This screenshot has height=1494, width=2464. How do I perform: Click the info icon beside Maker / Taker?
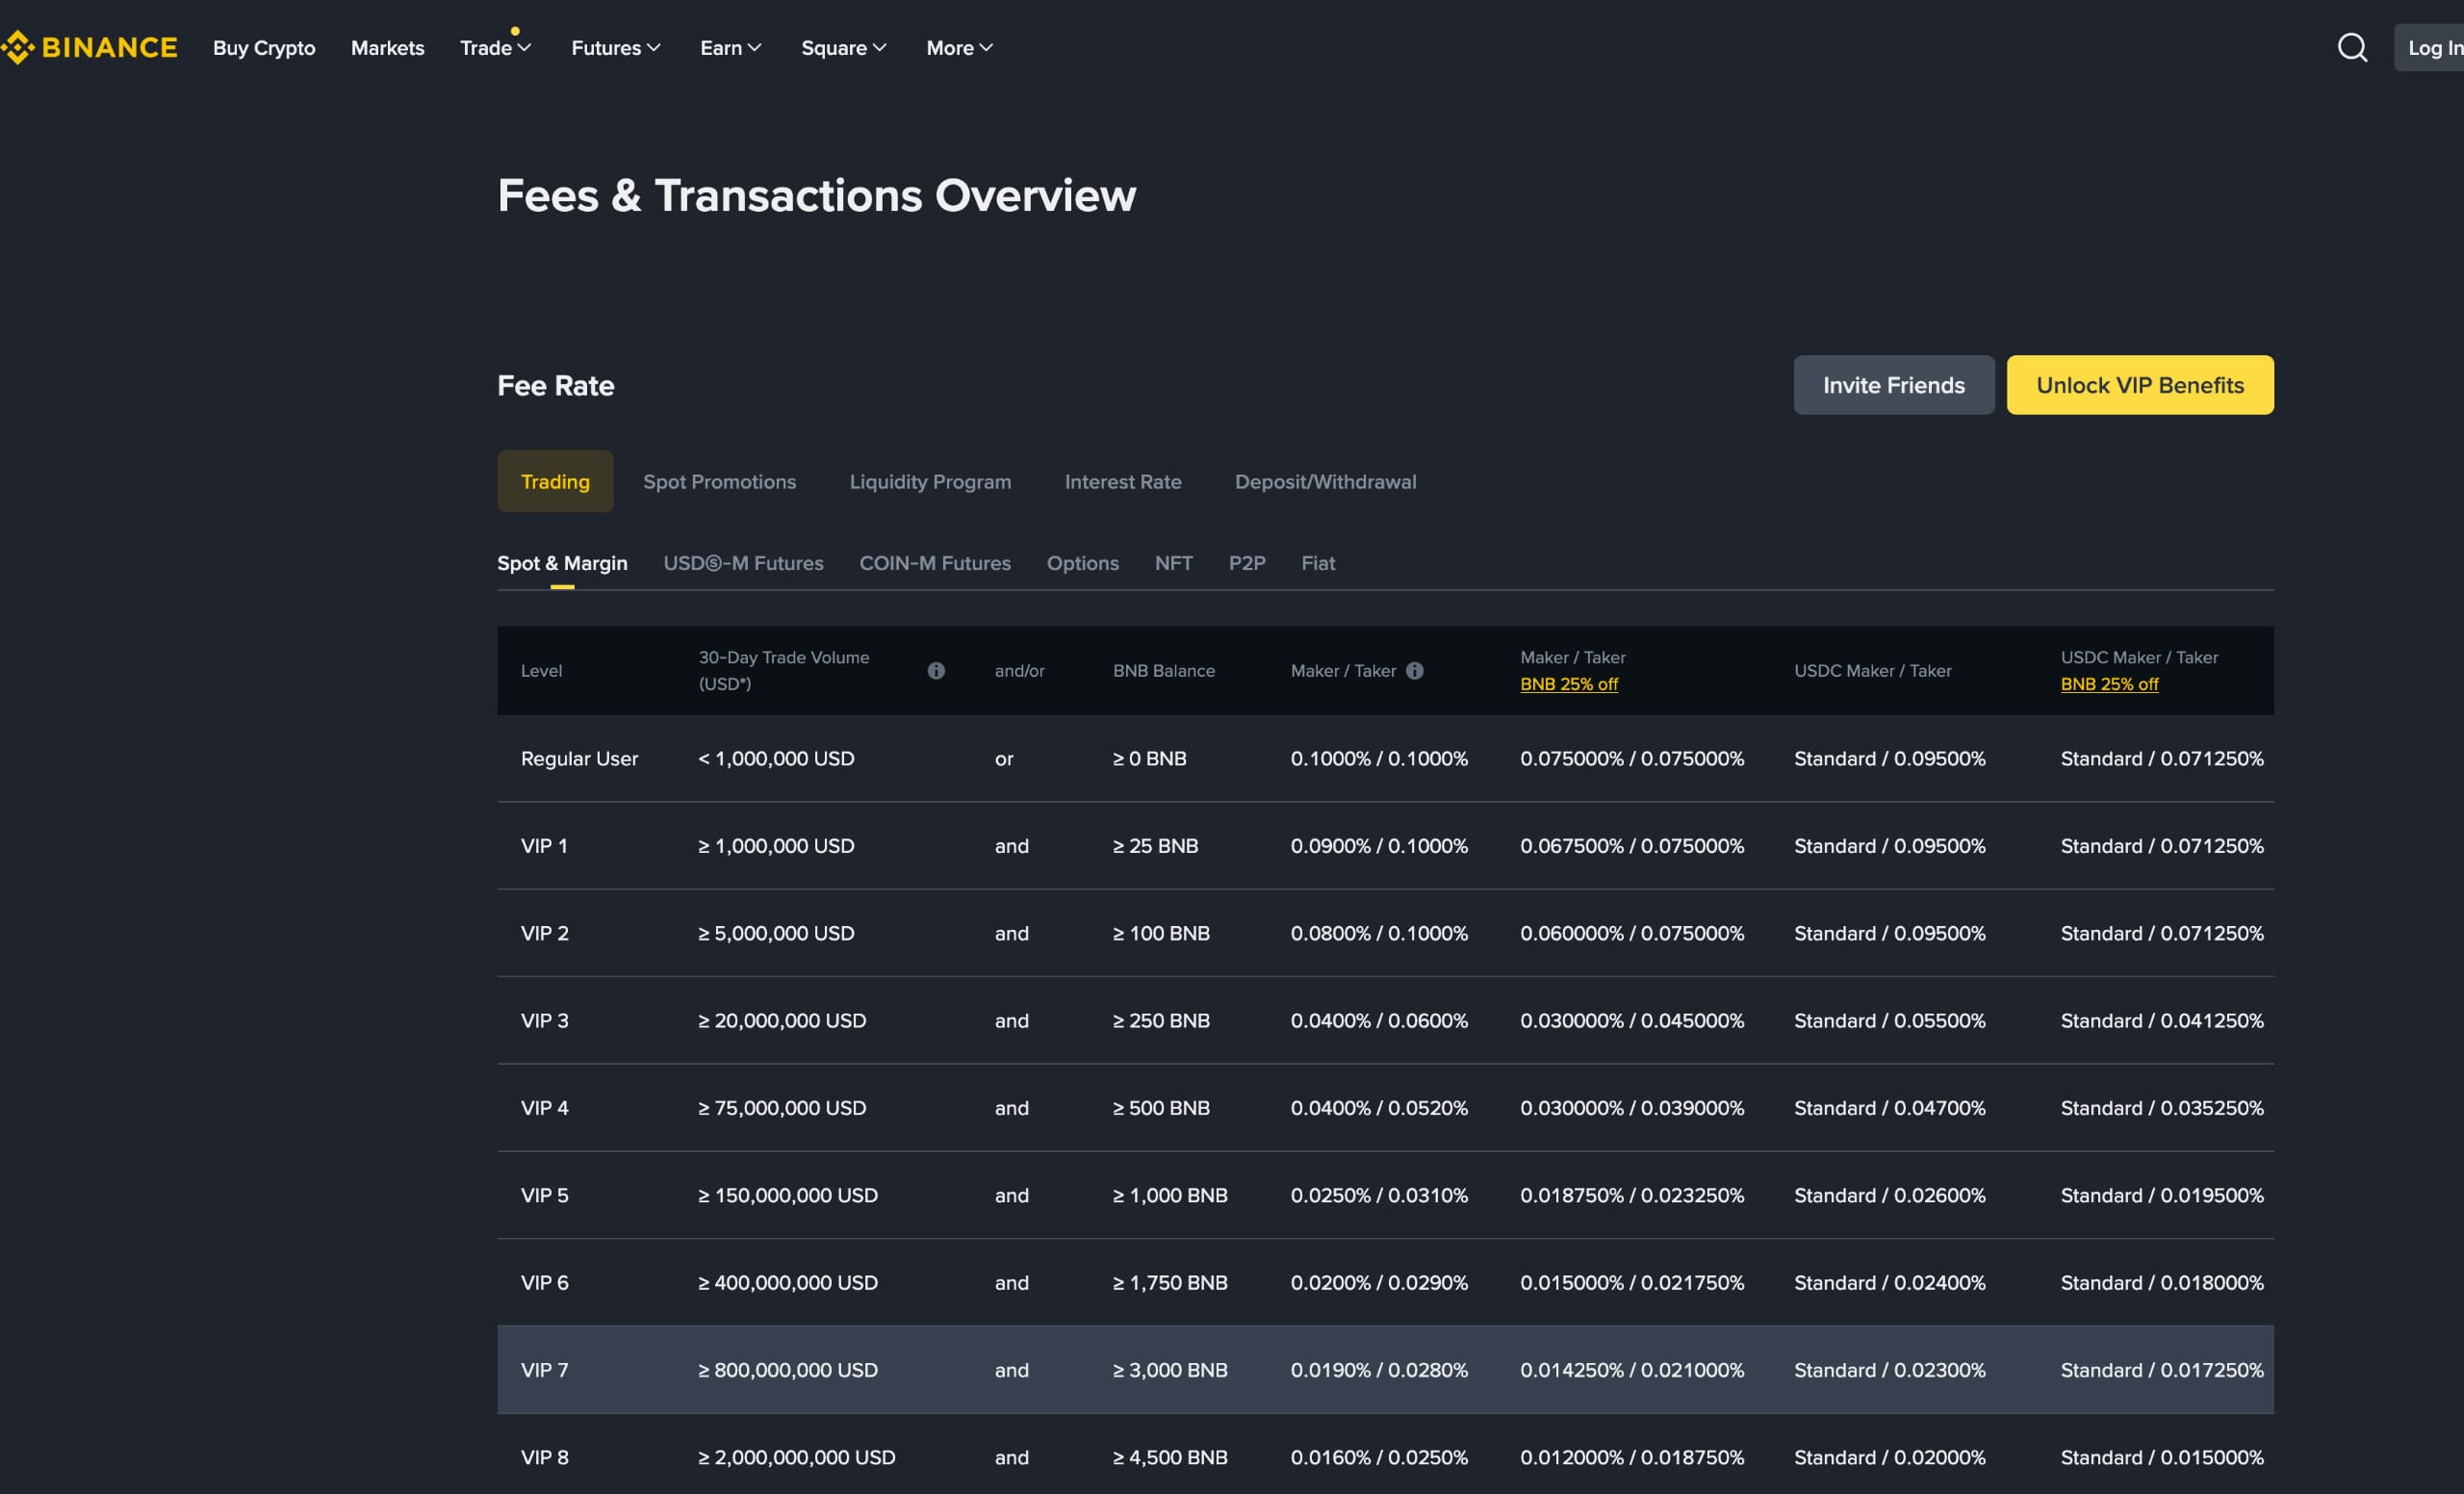point(1414,670)
